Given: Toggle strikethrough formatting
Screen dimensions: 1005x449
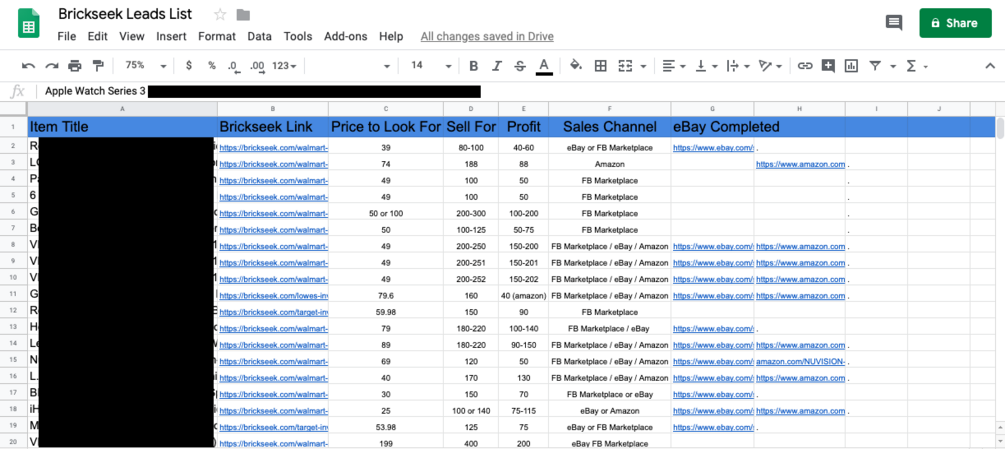Looking at the screenshot, I should pyautogui.click(x=520, y=65).
